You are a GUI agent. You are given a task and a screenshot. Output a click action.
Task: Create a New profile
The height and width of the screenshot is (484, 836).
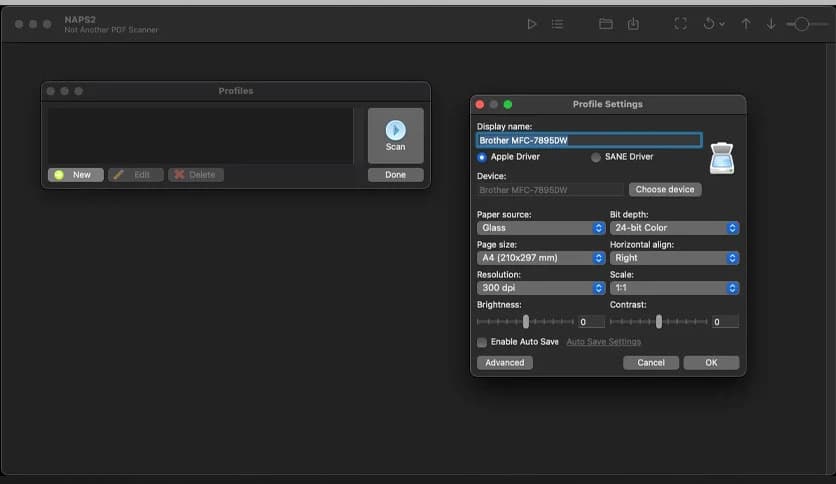pyautogui.click(x=76, y=175)
